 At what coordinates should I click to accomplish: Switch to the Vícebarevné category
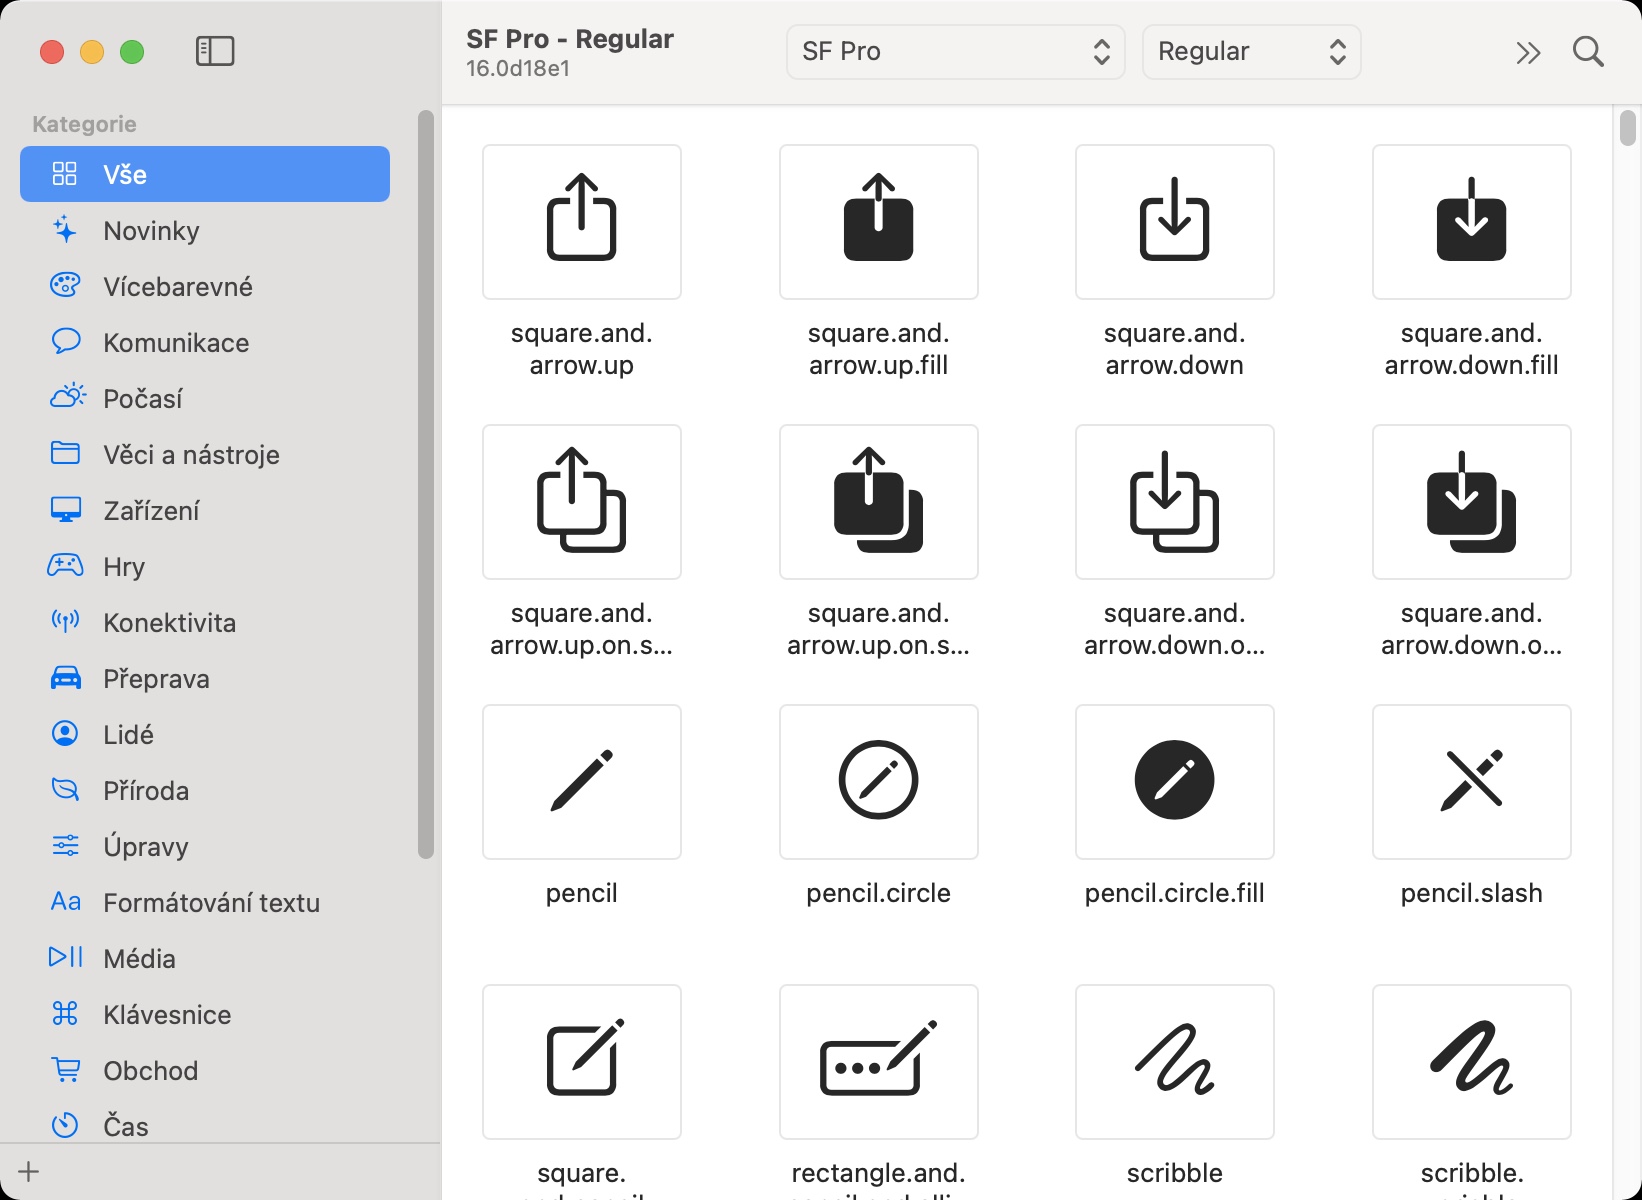tap(177, 287)
